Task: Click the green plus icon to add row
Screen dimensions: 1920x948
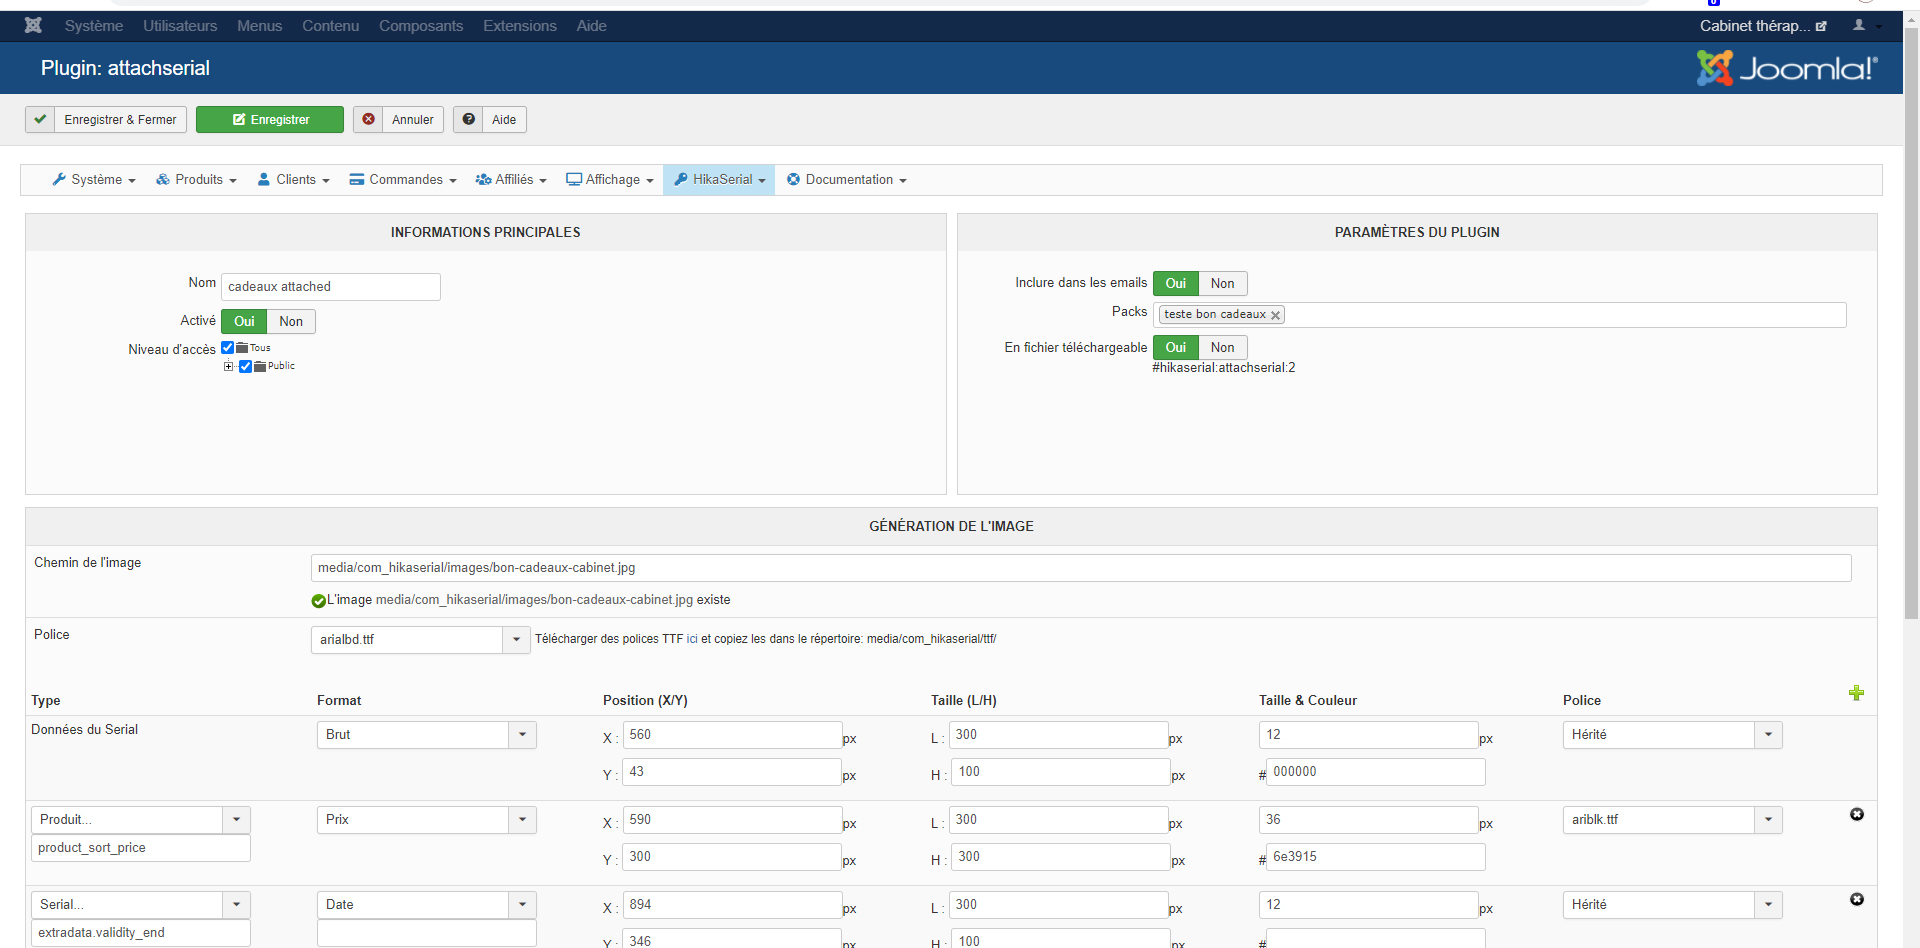Action: (x=1856, y=693)
